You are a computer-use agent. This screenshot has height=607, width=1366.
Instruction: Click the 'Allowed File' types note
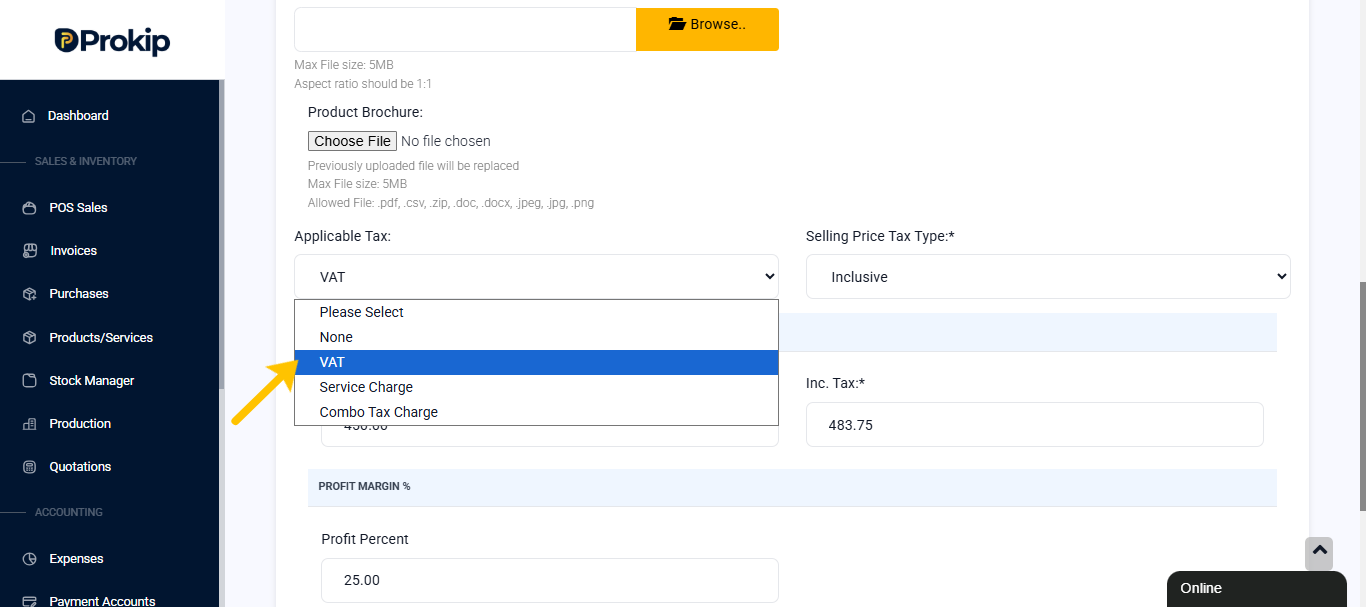tap(451, 203)
